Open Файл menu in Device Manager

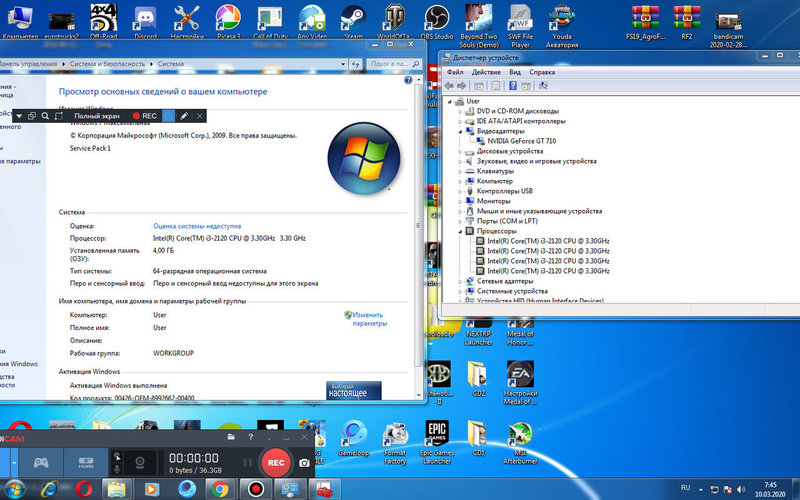click(455, 72)
